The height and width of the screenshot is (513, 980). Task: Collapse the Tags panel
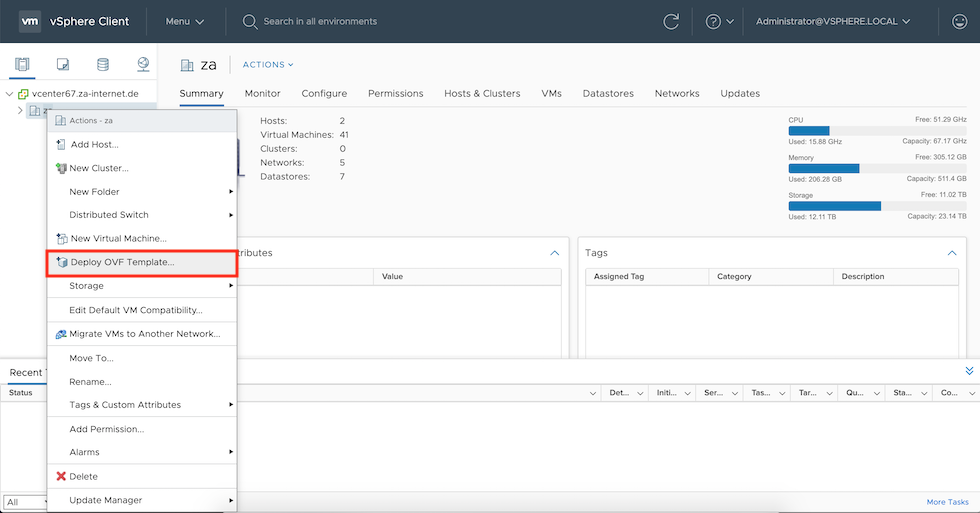(952, 253)
